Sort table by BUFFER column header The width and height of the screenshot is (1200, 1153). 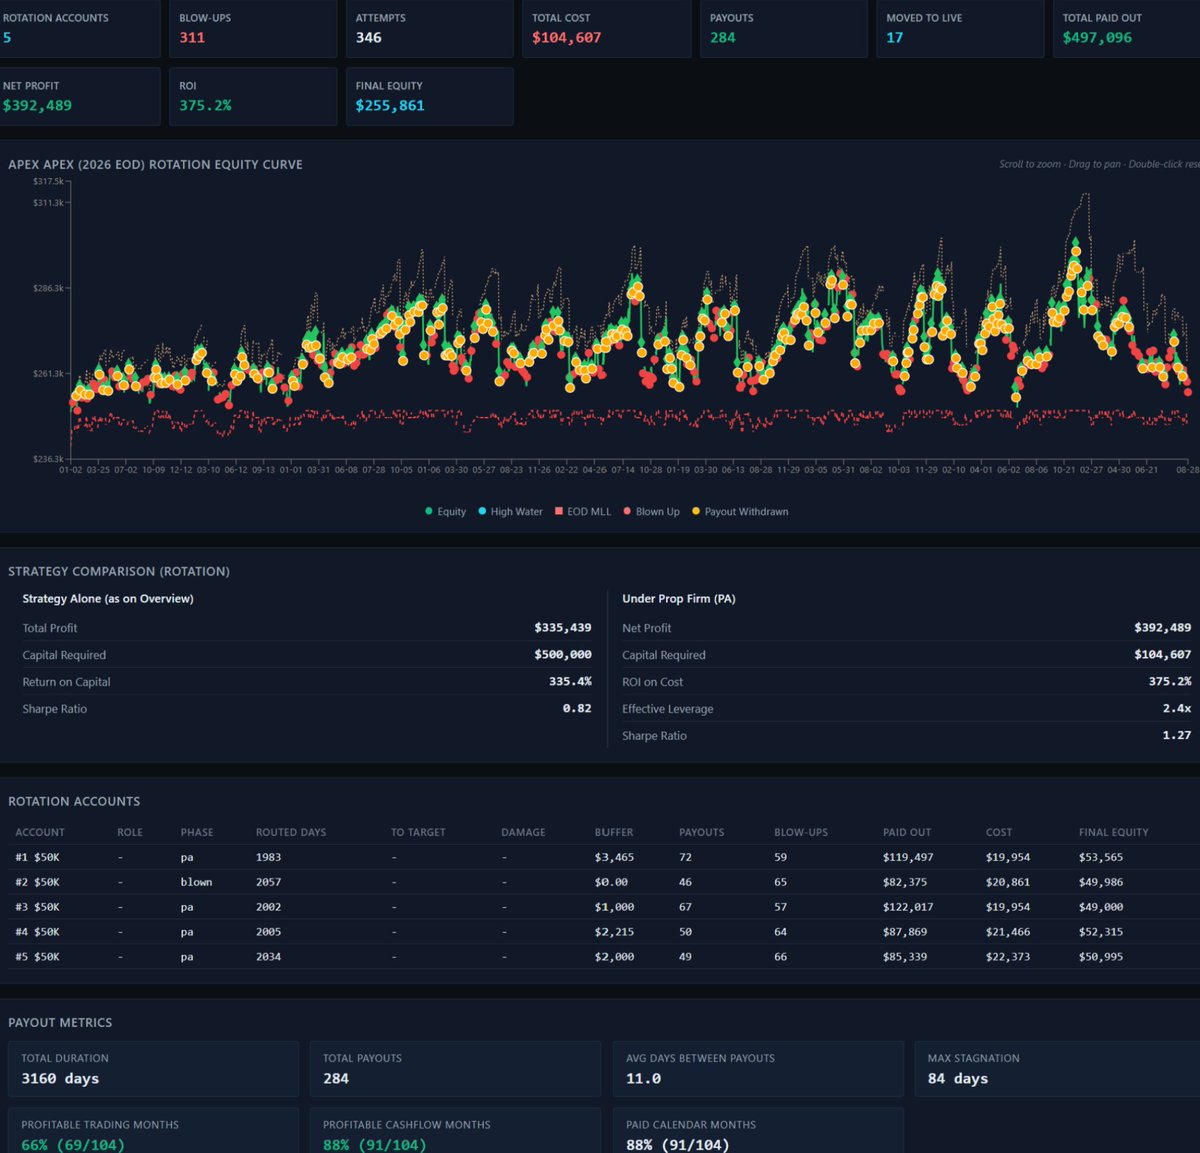click(x=614, y=832)
